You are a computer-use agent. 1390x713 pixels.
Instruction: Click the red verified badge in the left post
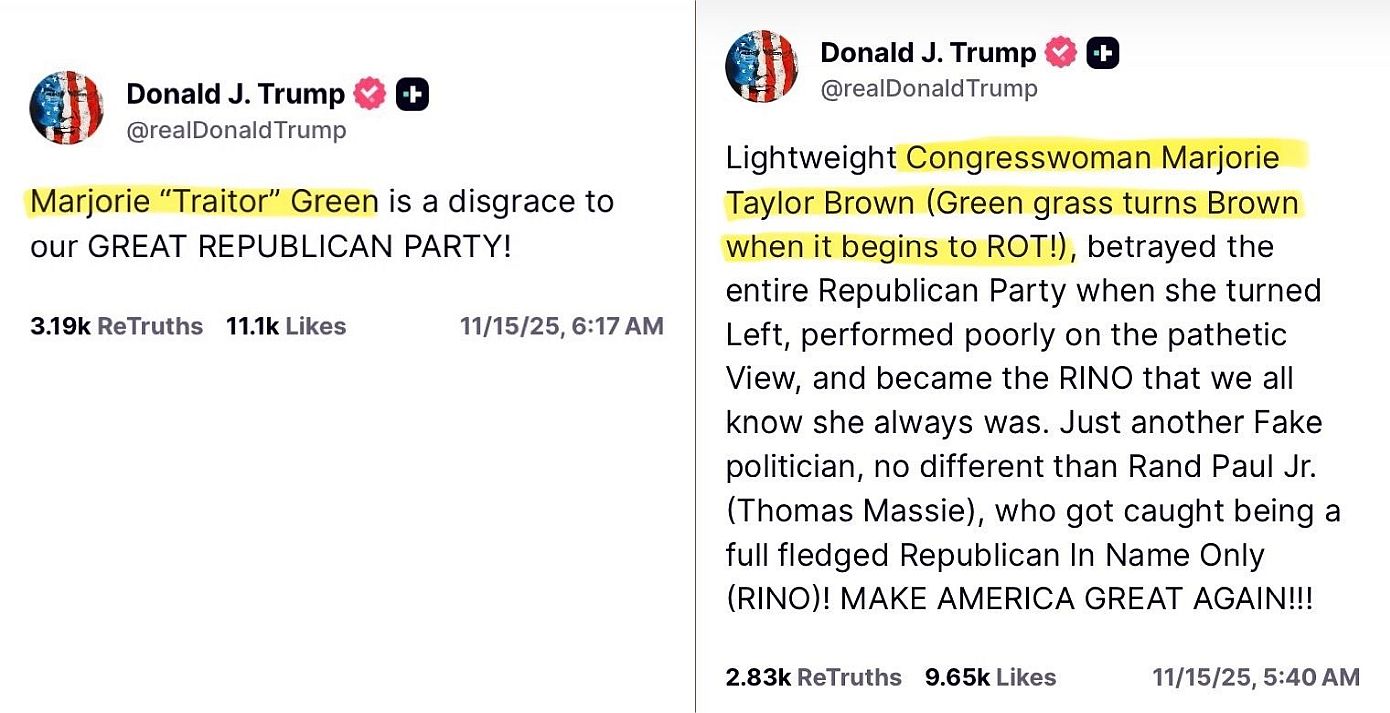click(x=371, y=95)
